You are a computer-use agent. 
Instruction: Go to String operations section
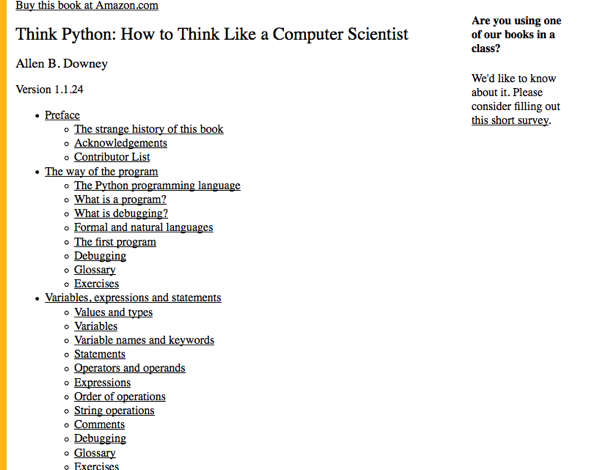114,410
